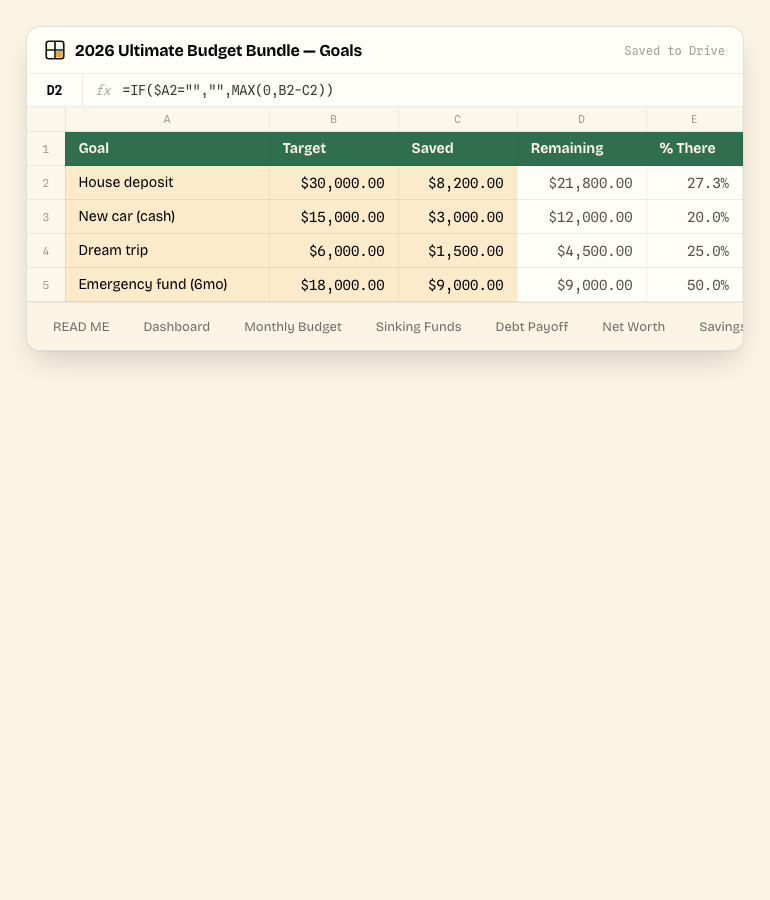The height and width of the screenshot is (900, 770).
Task: Click the $3,000.00 saved cell
Action: (457, 216)
